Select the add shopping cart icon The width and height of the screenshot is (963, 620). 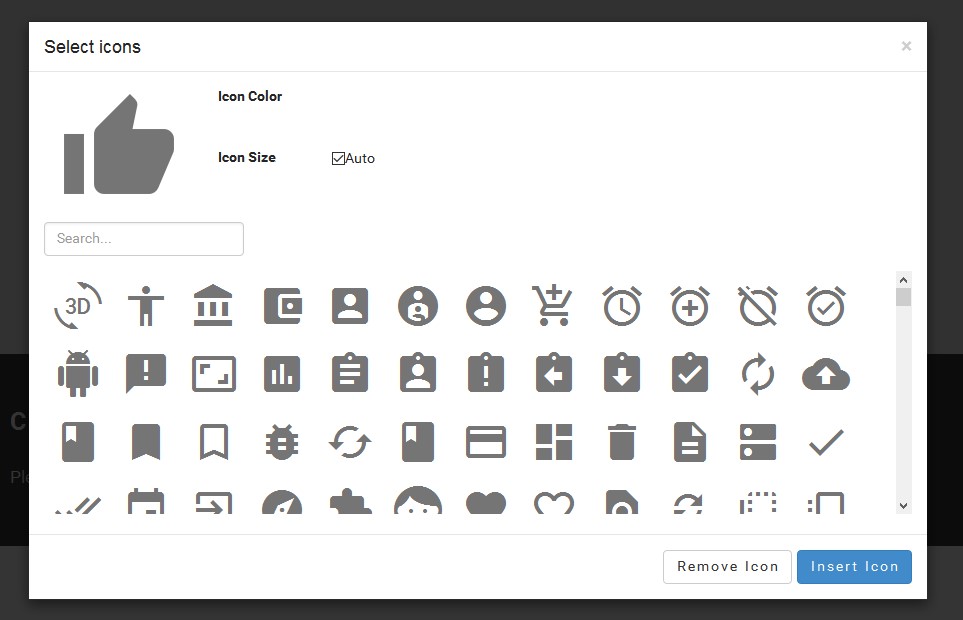(553, 306)
